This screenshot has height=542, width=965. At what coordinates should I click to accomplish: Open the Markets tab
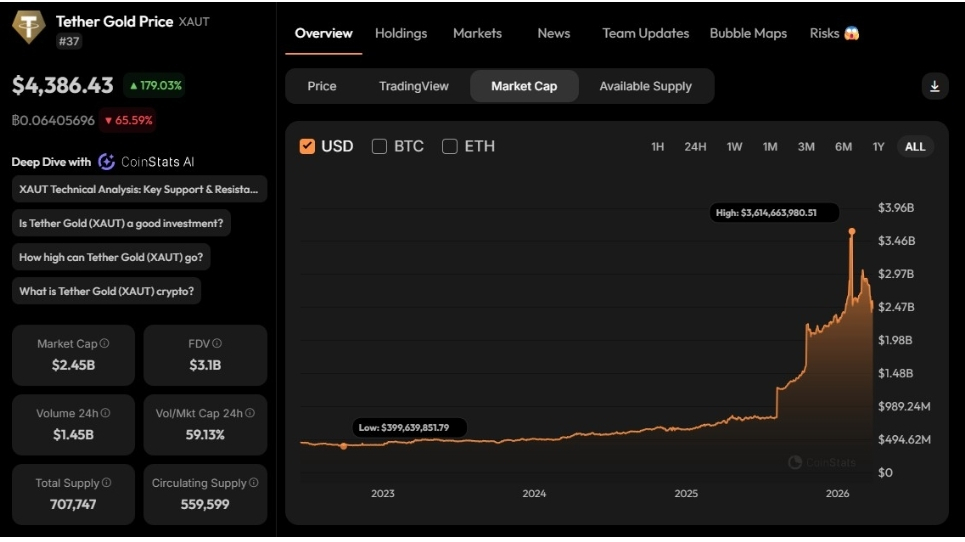[478, 33]
